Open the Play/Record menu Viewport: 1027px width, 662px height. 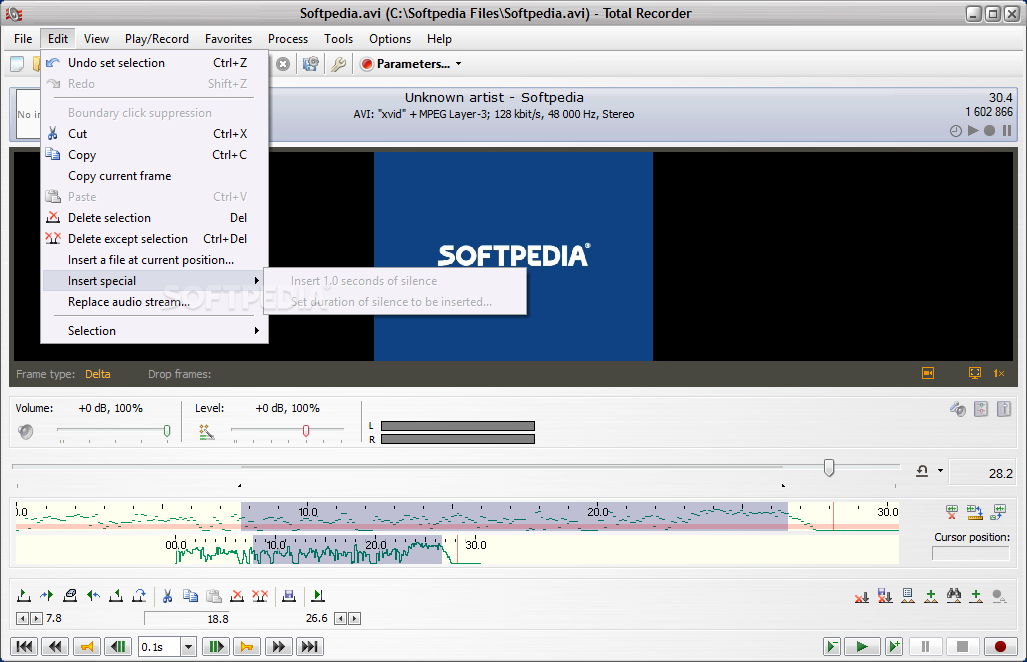click(157, 39)
